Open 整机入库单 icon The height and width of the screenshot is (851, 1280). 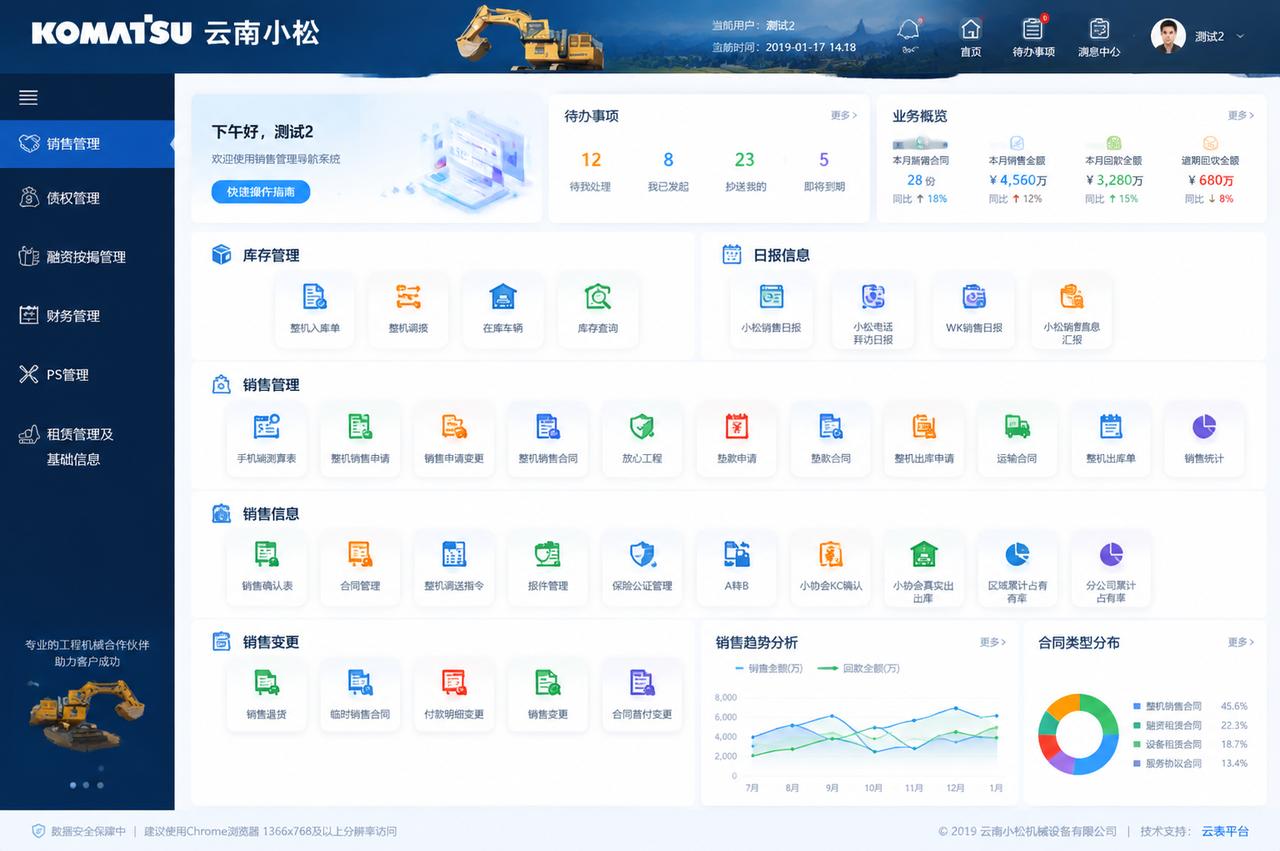[315, 296]
